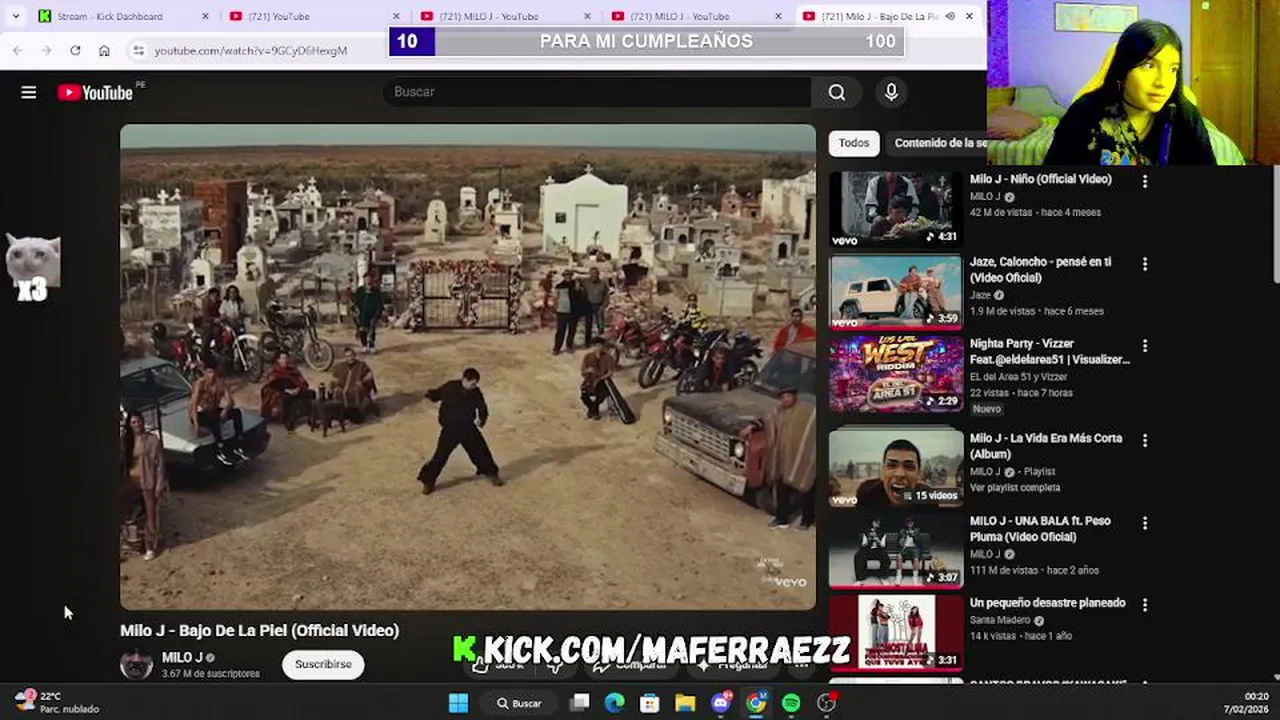The width and height of the screenshot is (1280, 720).
Task: Open Milo J - Niño (Official Video) title
Action: [x=1040, y=179]
